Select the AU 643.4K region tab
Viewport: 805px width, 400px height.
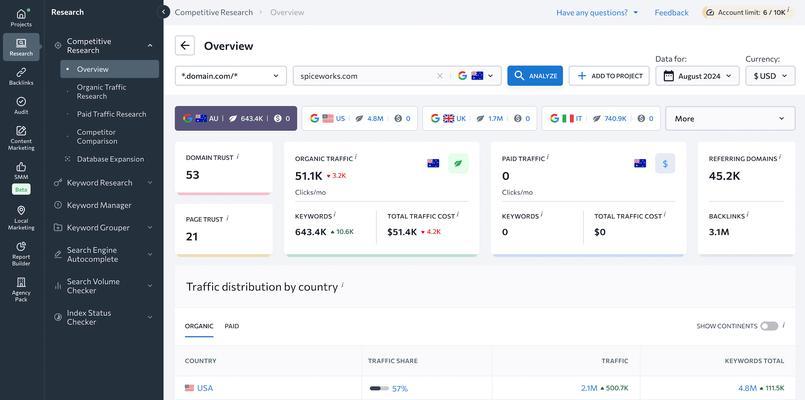(236, 118)
